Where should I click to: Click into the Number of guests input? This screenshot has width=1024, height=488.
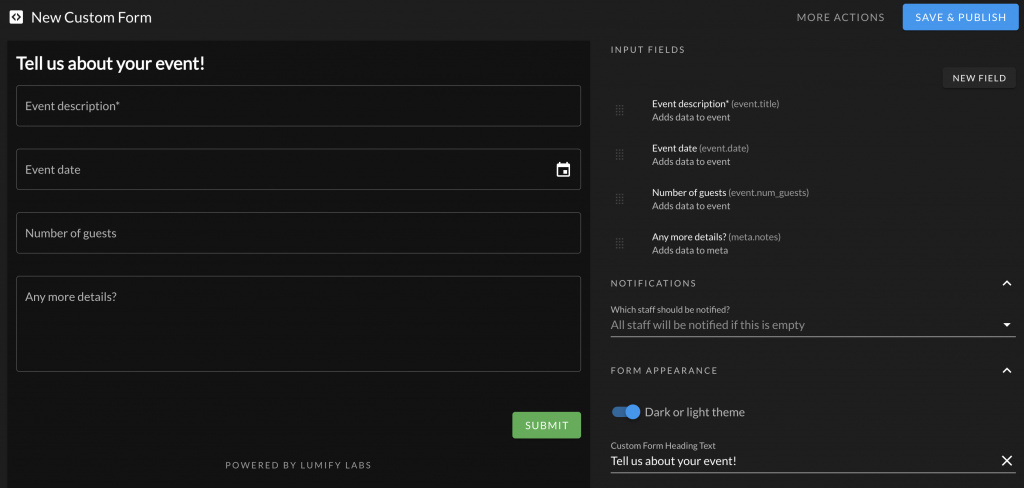[x=298, y=233]
